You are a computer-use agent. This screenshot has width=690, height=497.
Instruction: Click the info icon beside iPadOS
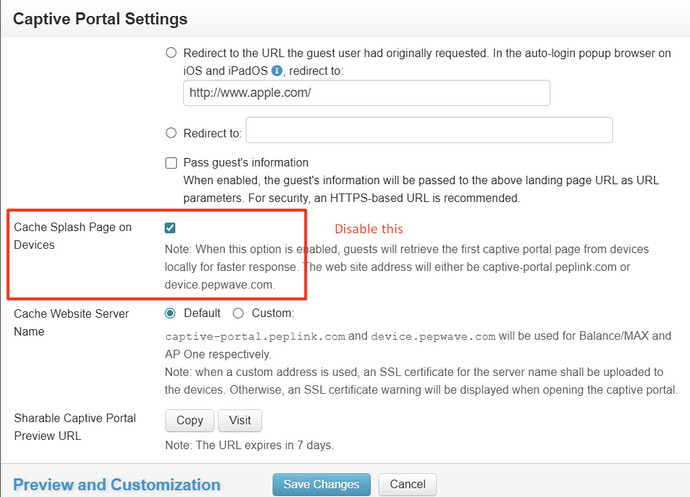[x=277, y=71]
